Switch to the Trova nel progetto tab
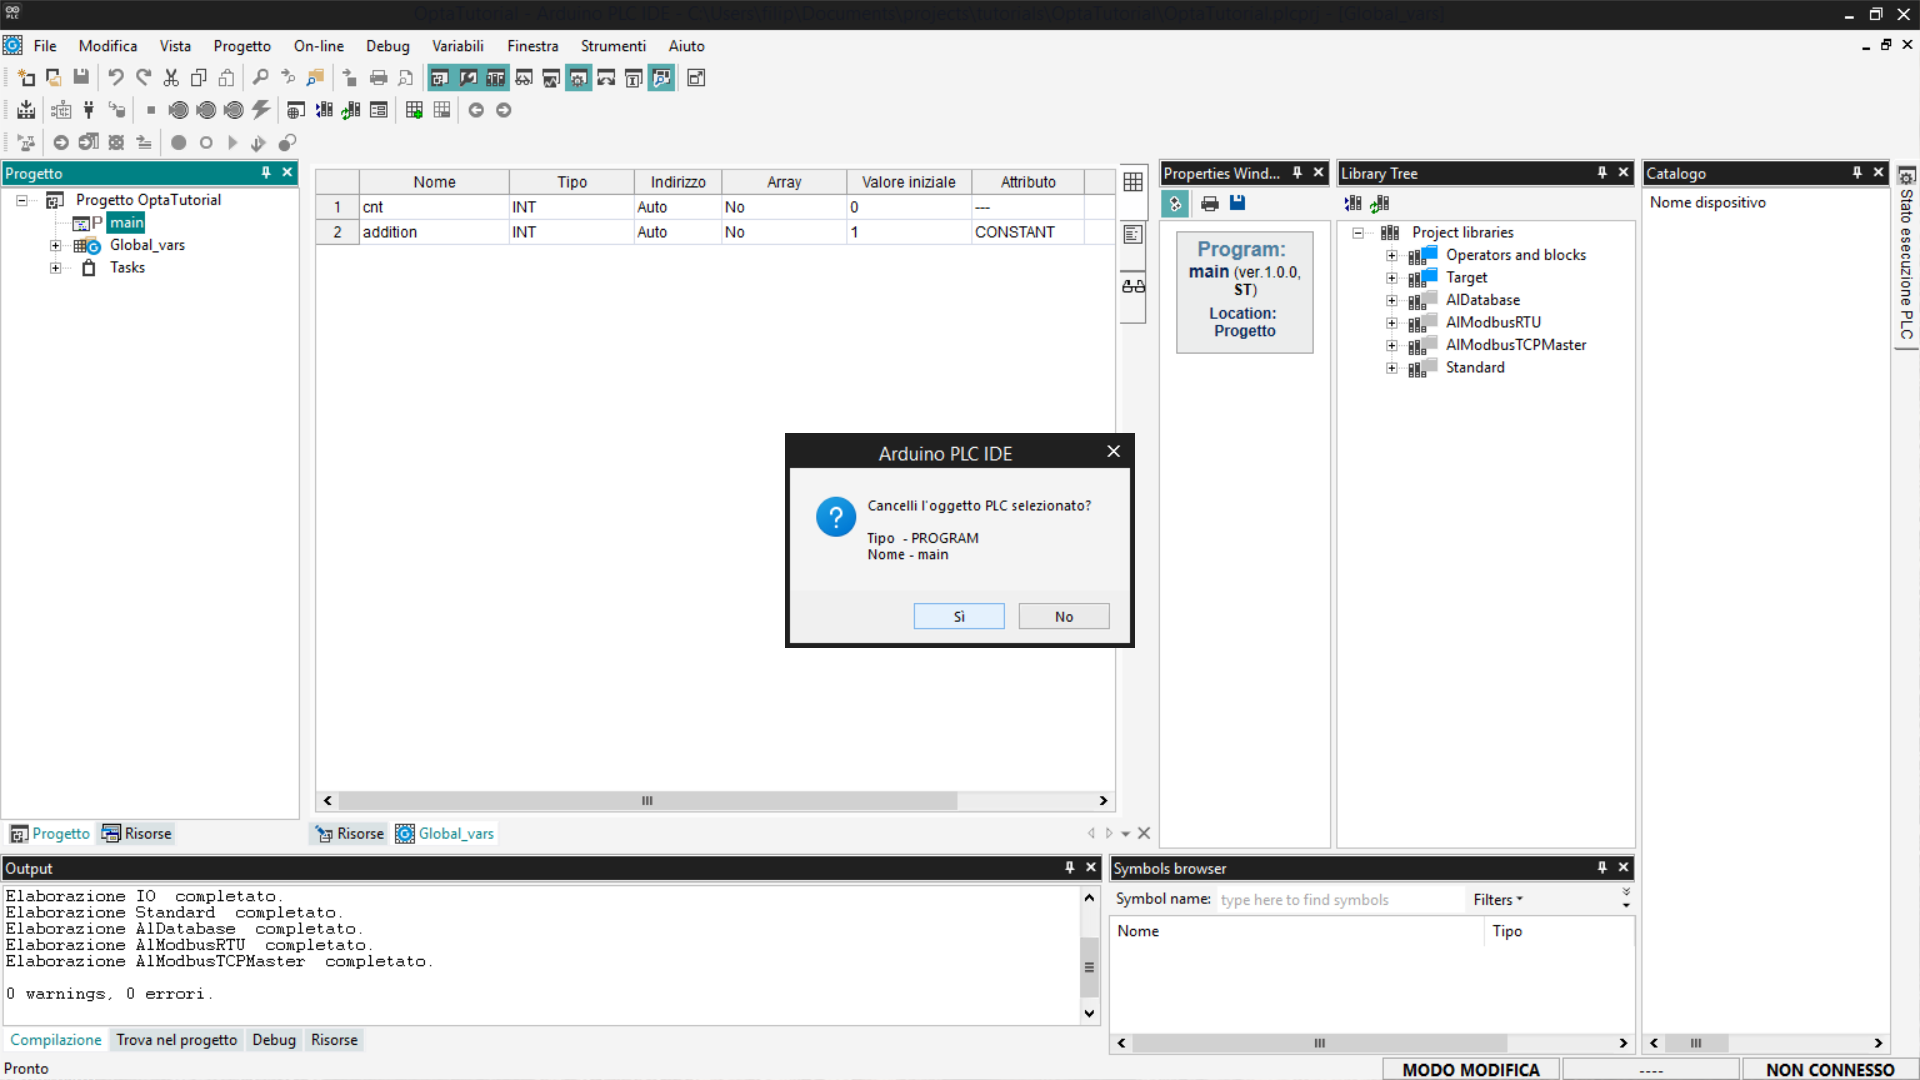The image size is (1920, 1080). tap(176, 1040)
